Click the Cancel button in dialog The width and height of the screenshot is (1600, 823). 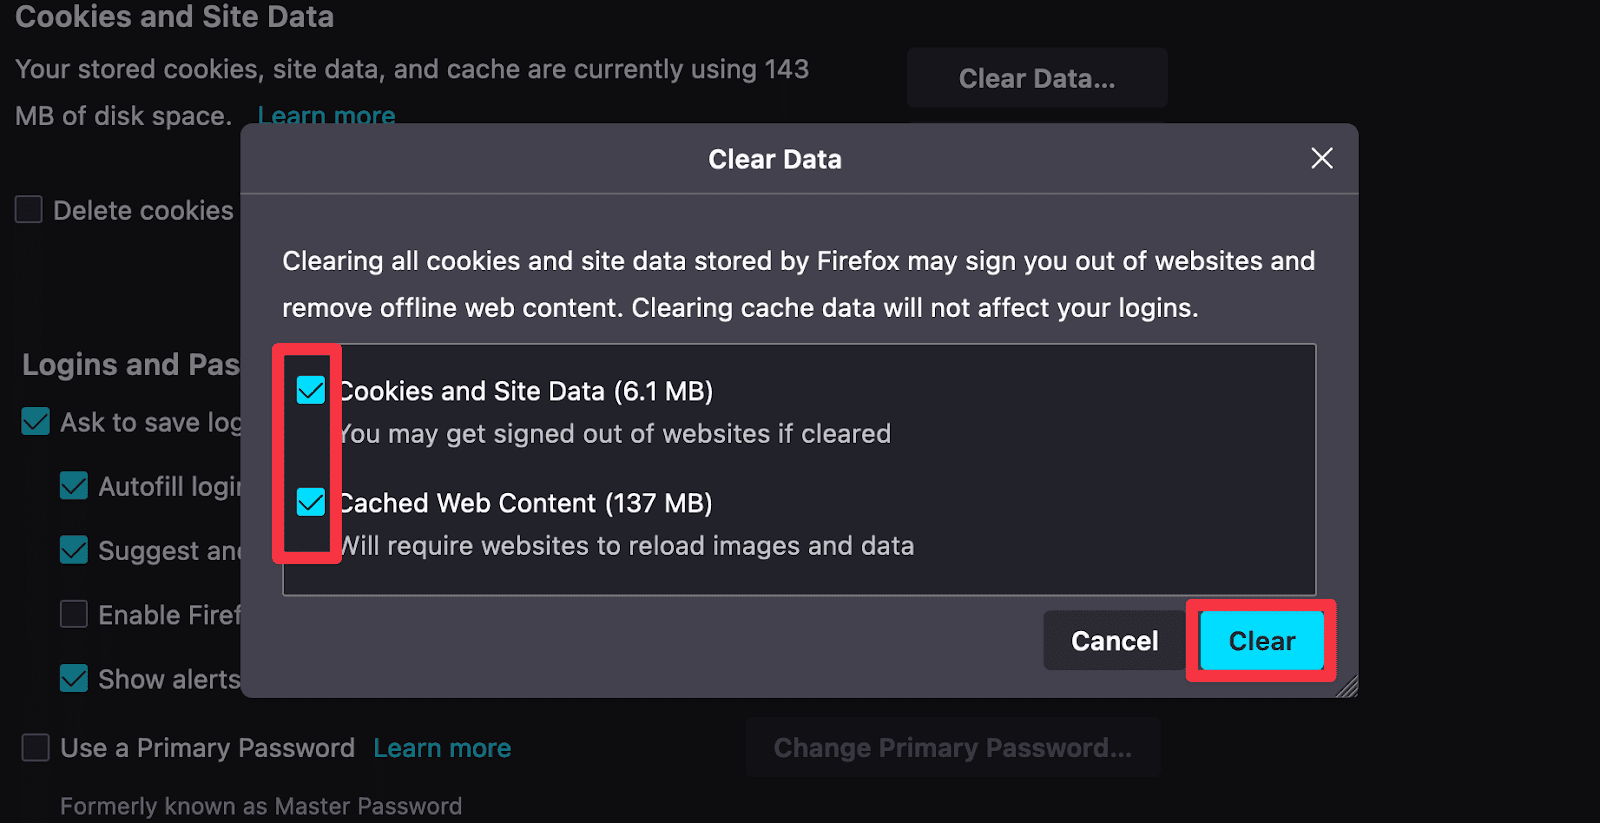click(x=1114, y=641)
